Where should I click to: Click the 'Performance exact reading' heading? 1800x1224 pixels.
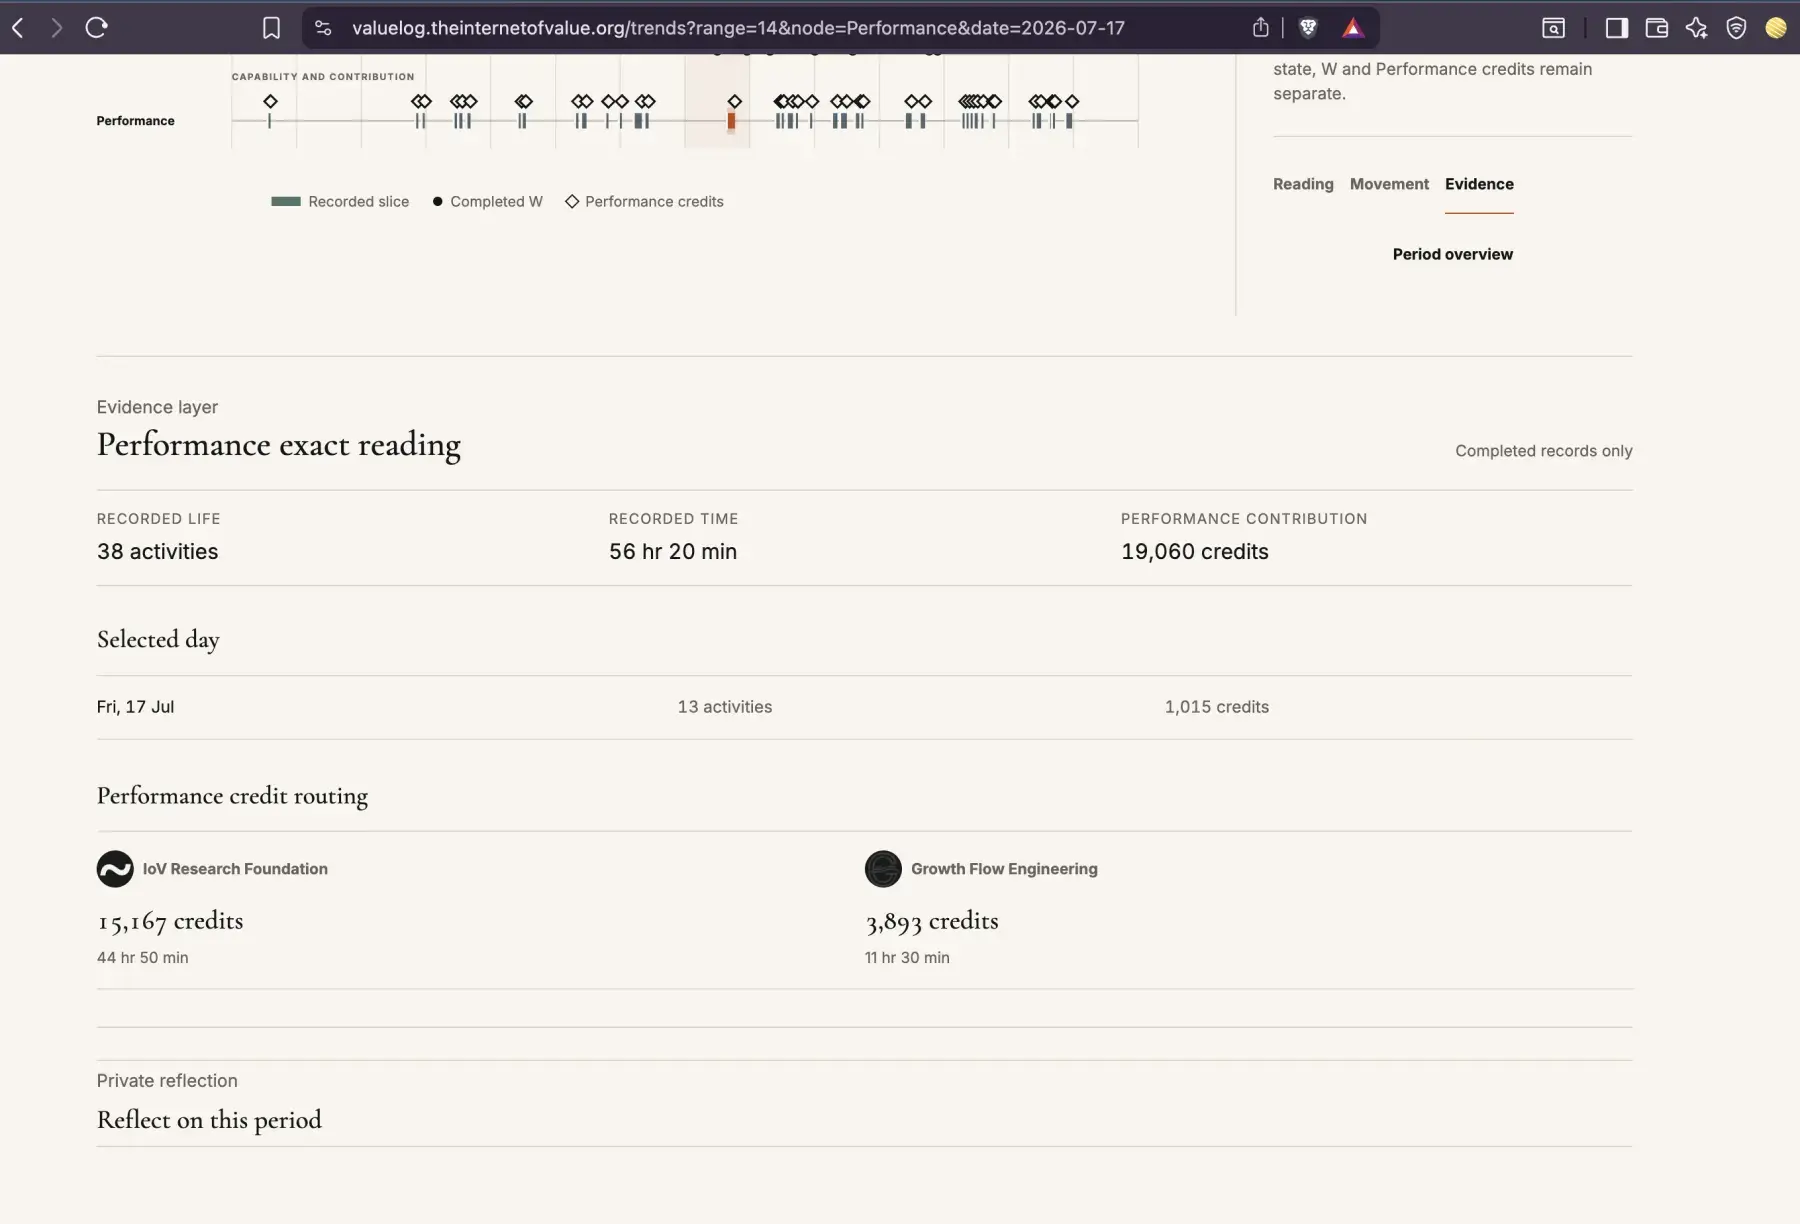pos(278,444)
